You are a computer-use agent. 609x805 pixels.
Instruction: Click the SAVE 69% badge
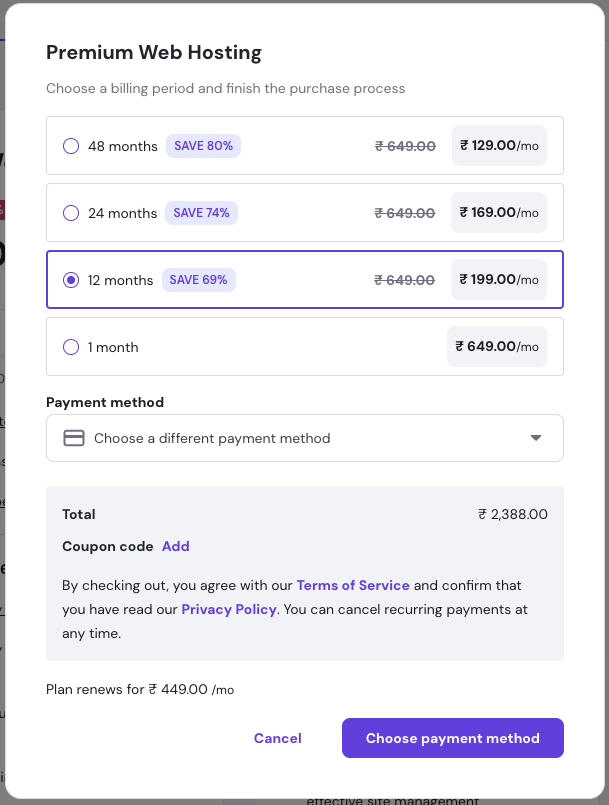tap(198, 280)
